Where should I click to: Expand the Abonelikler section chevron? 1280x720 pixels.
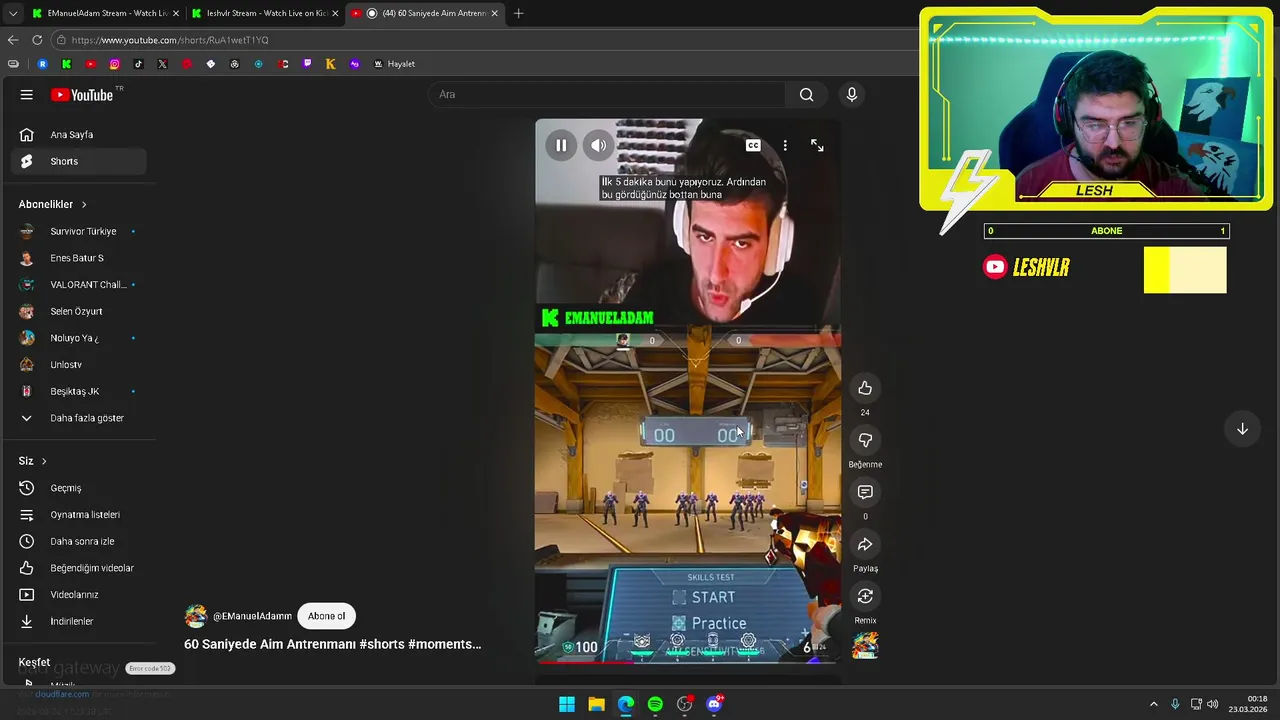coord(84,204)
